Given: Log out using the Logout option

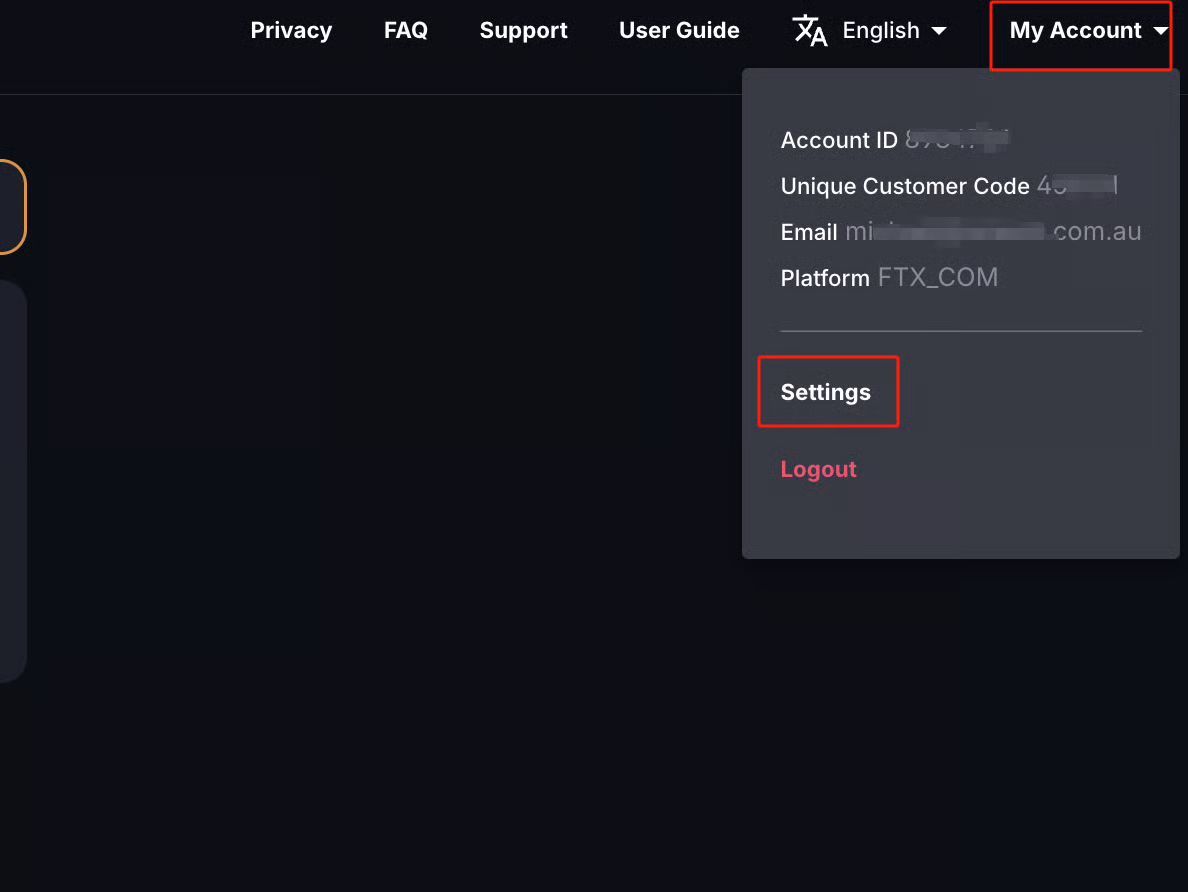Looking at the screenshot, I should coord(818,469).
